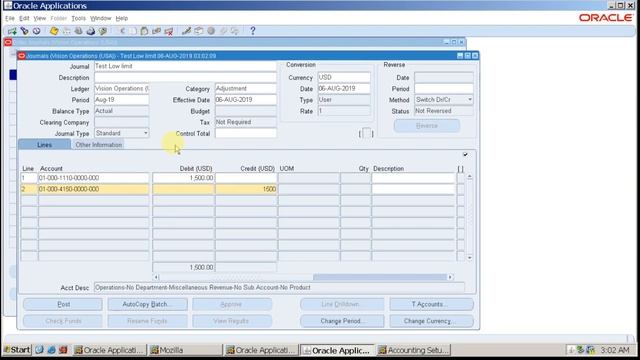Click the New record toolbar icon
640x360 pixels.
12,31
